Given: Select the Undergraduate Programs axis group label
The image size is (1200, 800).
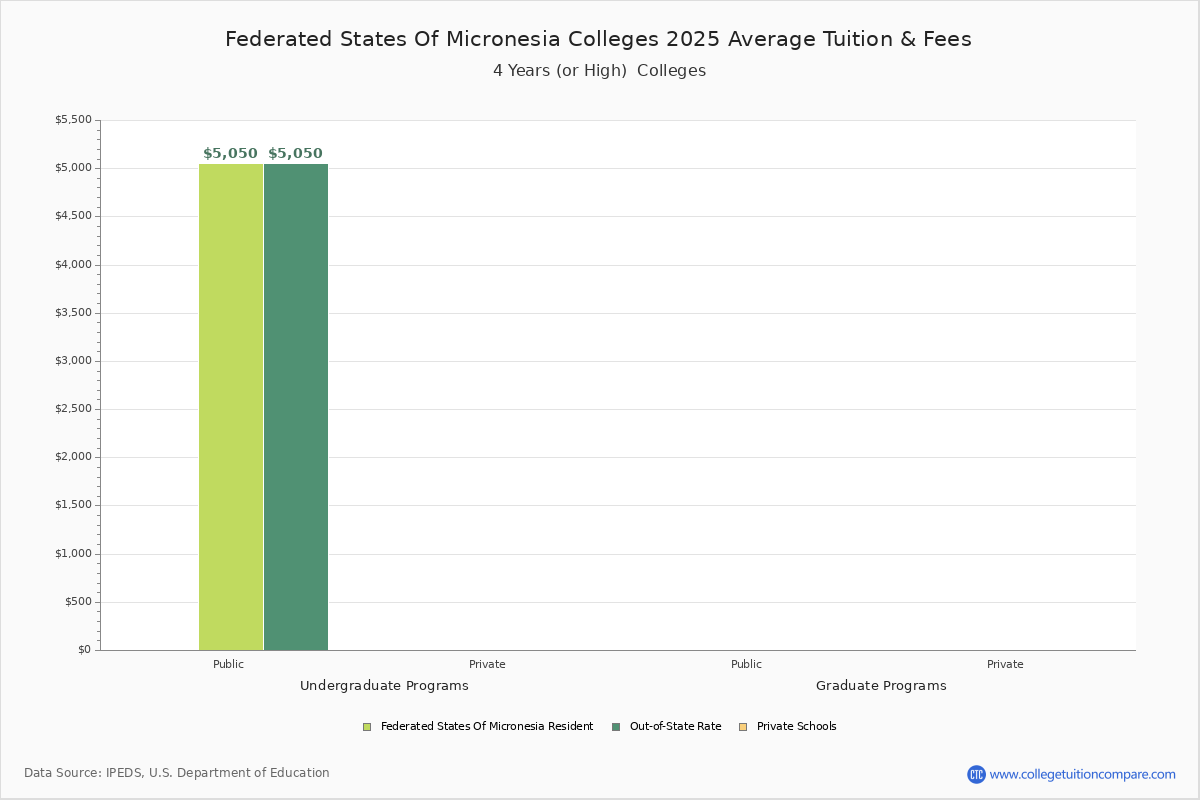Looking at the screenshot, I should (x=384, y=686).
